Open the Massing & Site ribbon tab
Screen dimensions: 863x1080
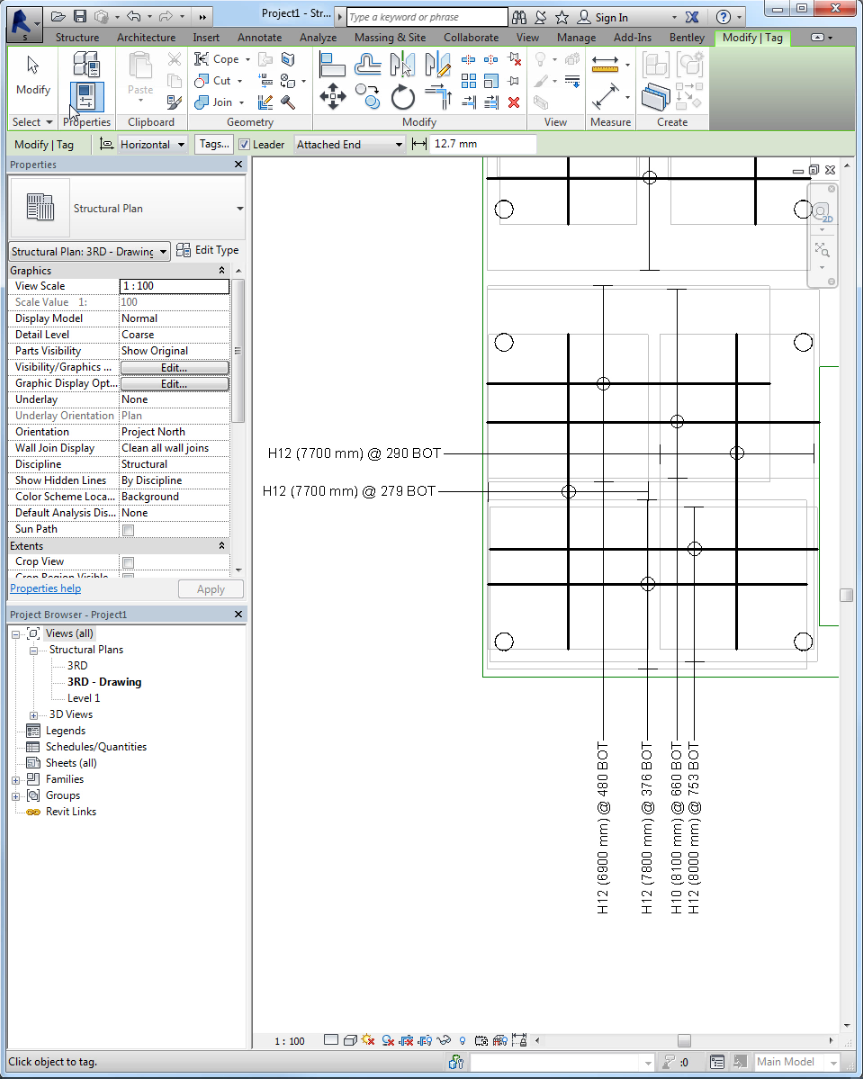pos(390,37)
